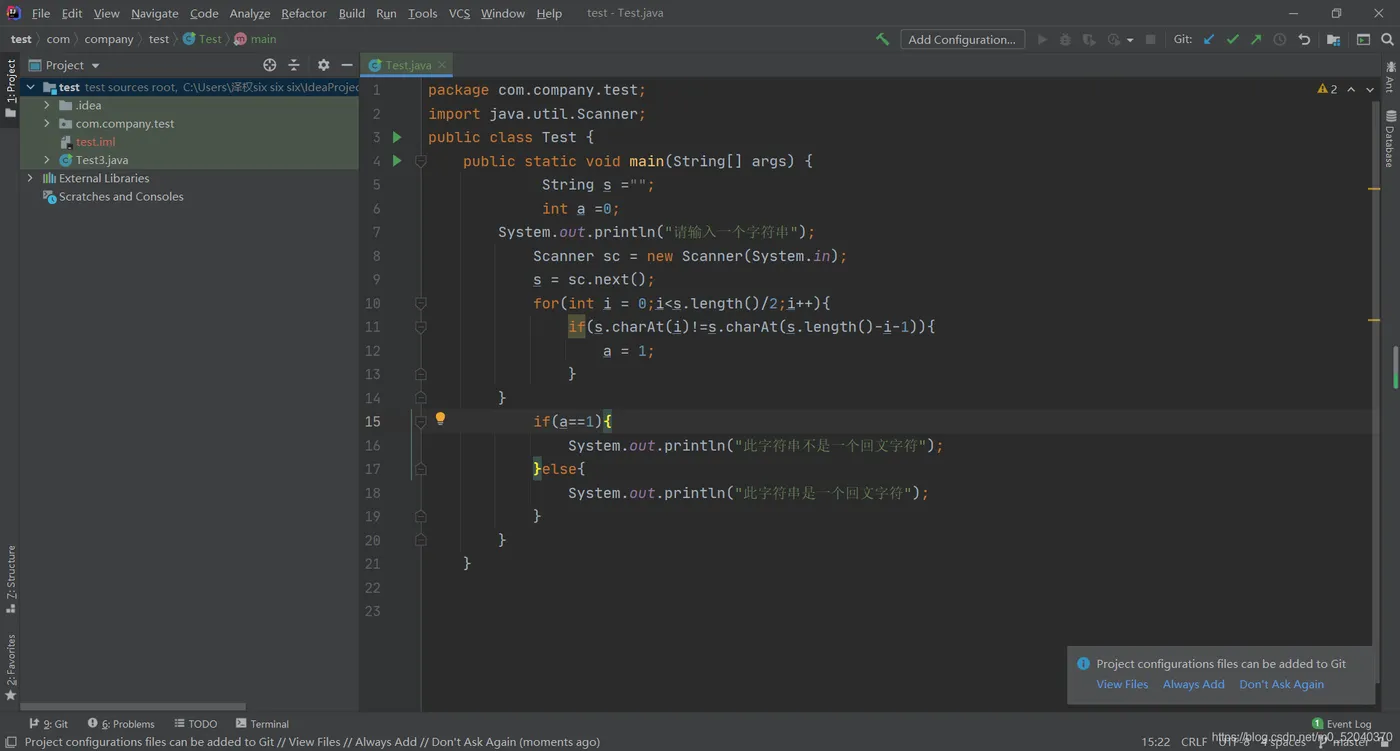
Task: Click the yellow intention lightbulb icon
Action: [x=440, y=419]
